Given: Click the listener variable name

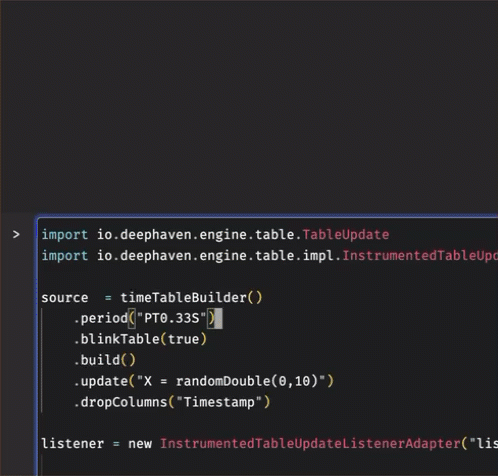Looking at the screenshot, I should tap(73, 444).
